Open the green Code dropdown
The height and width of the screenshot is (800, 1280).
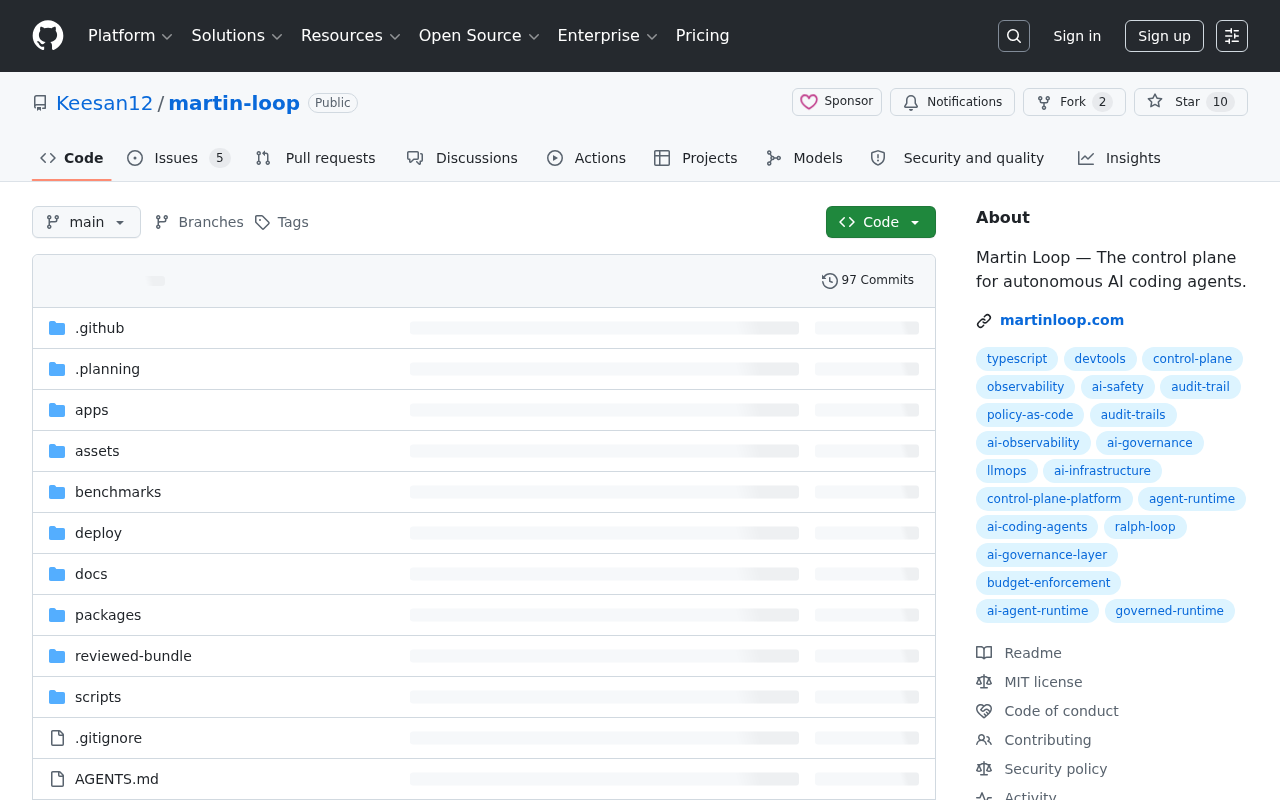(881, 222)
